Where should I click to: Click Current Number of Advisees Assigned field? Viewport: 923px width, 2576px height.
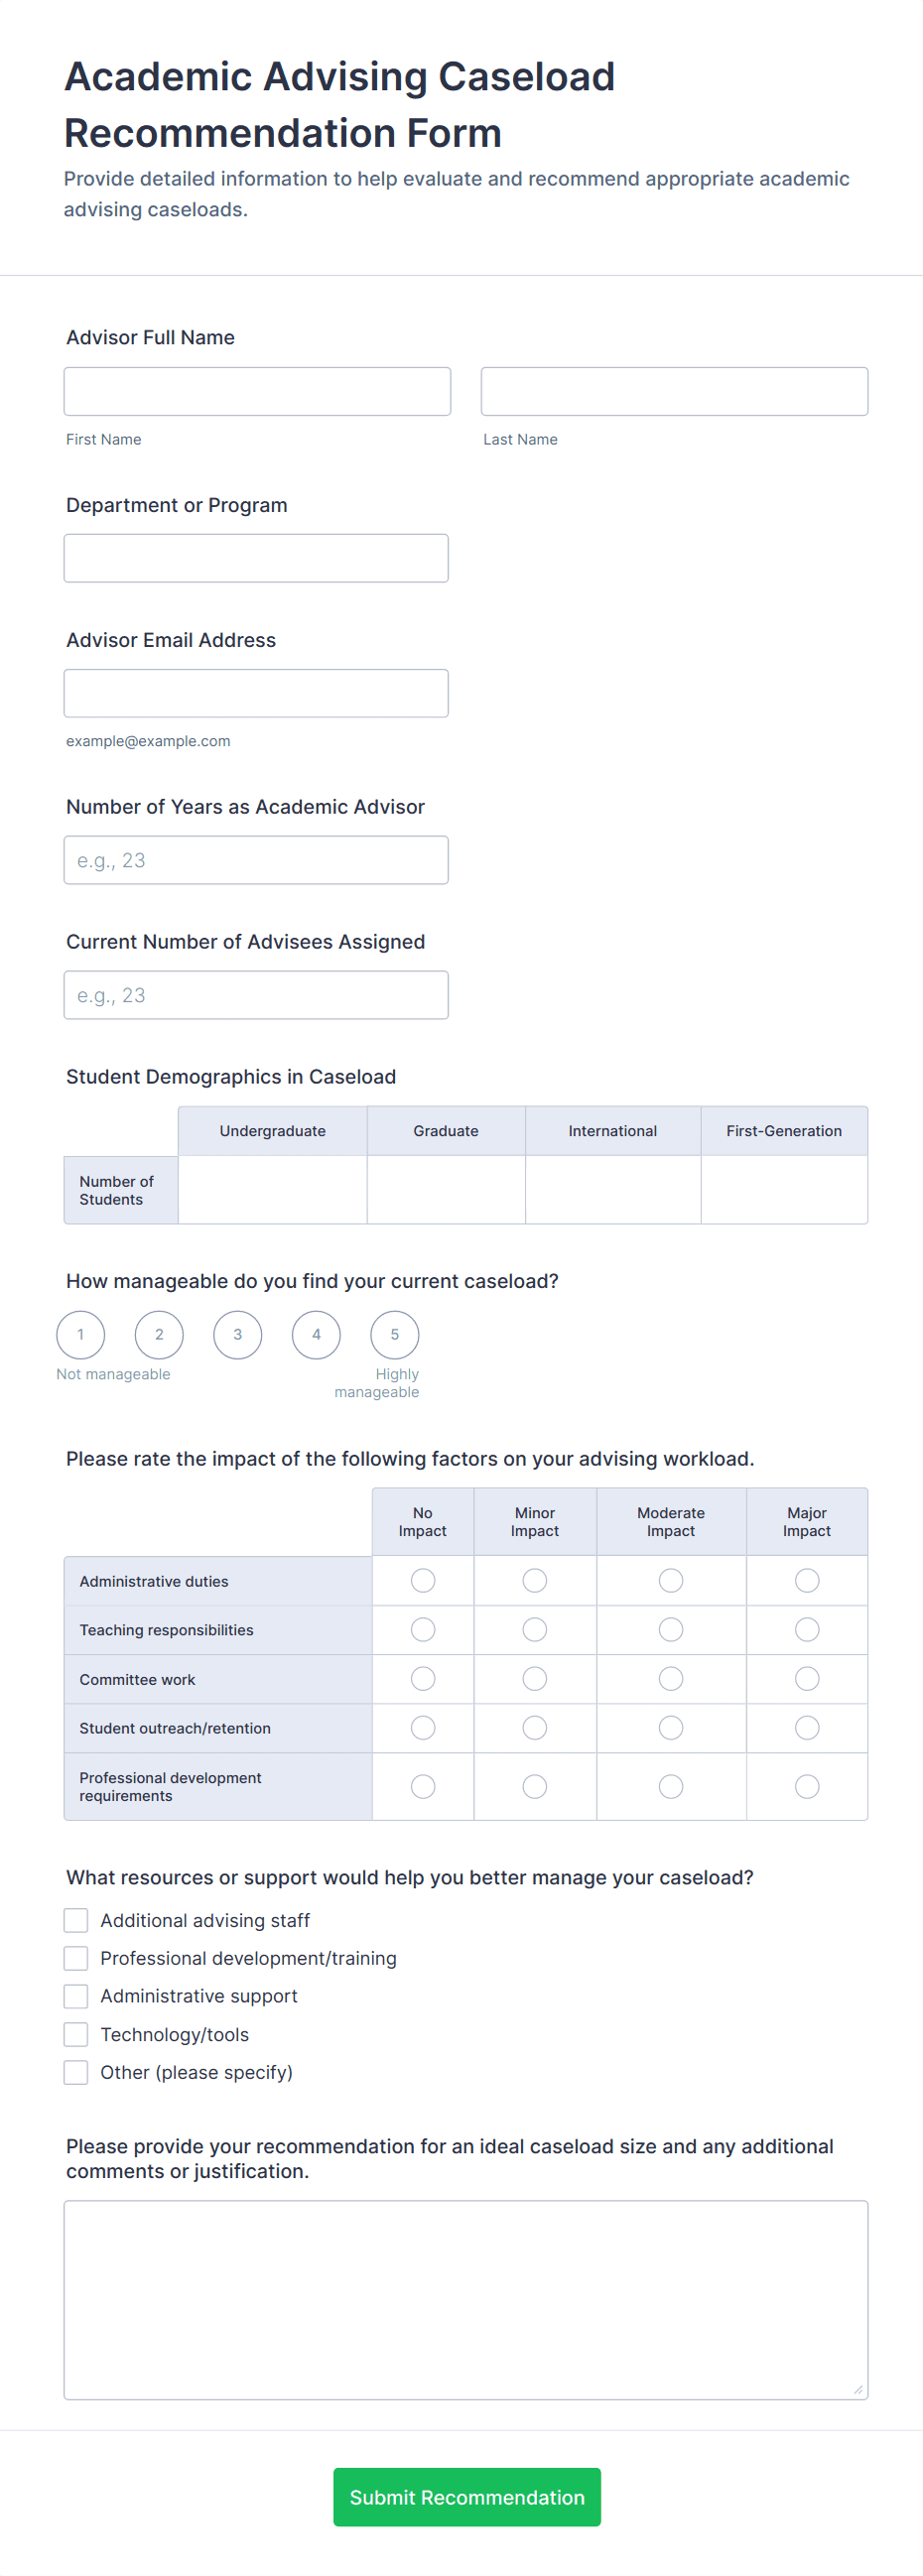(x=256, y=995)
